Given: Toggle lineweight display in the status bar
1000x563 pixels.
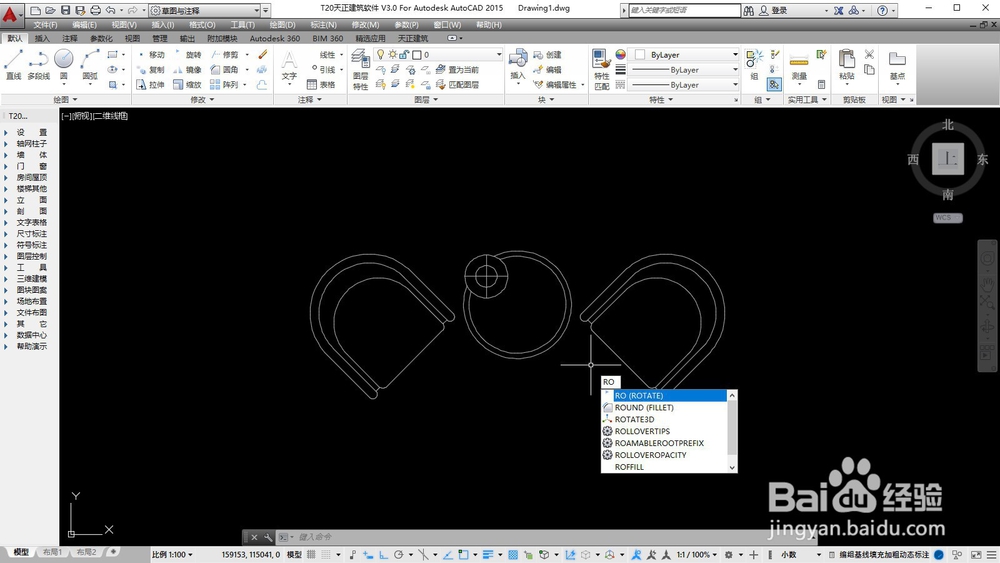Looking at the screenshot, I should coord(489,555).
